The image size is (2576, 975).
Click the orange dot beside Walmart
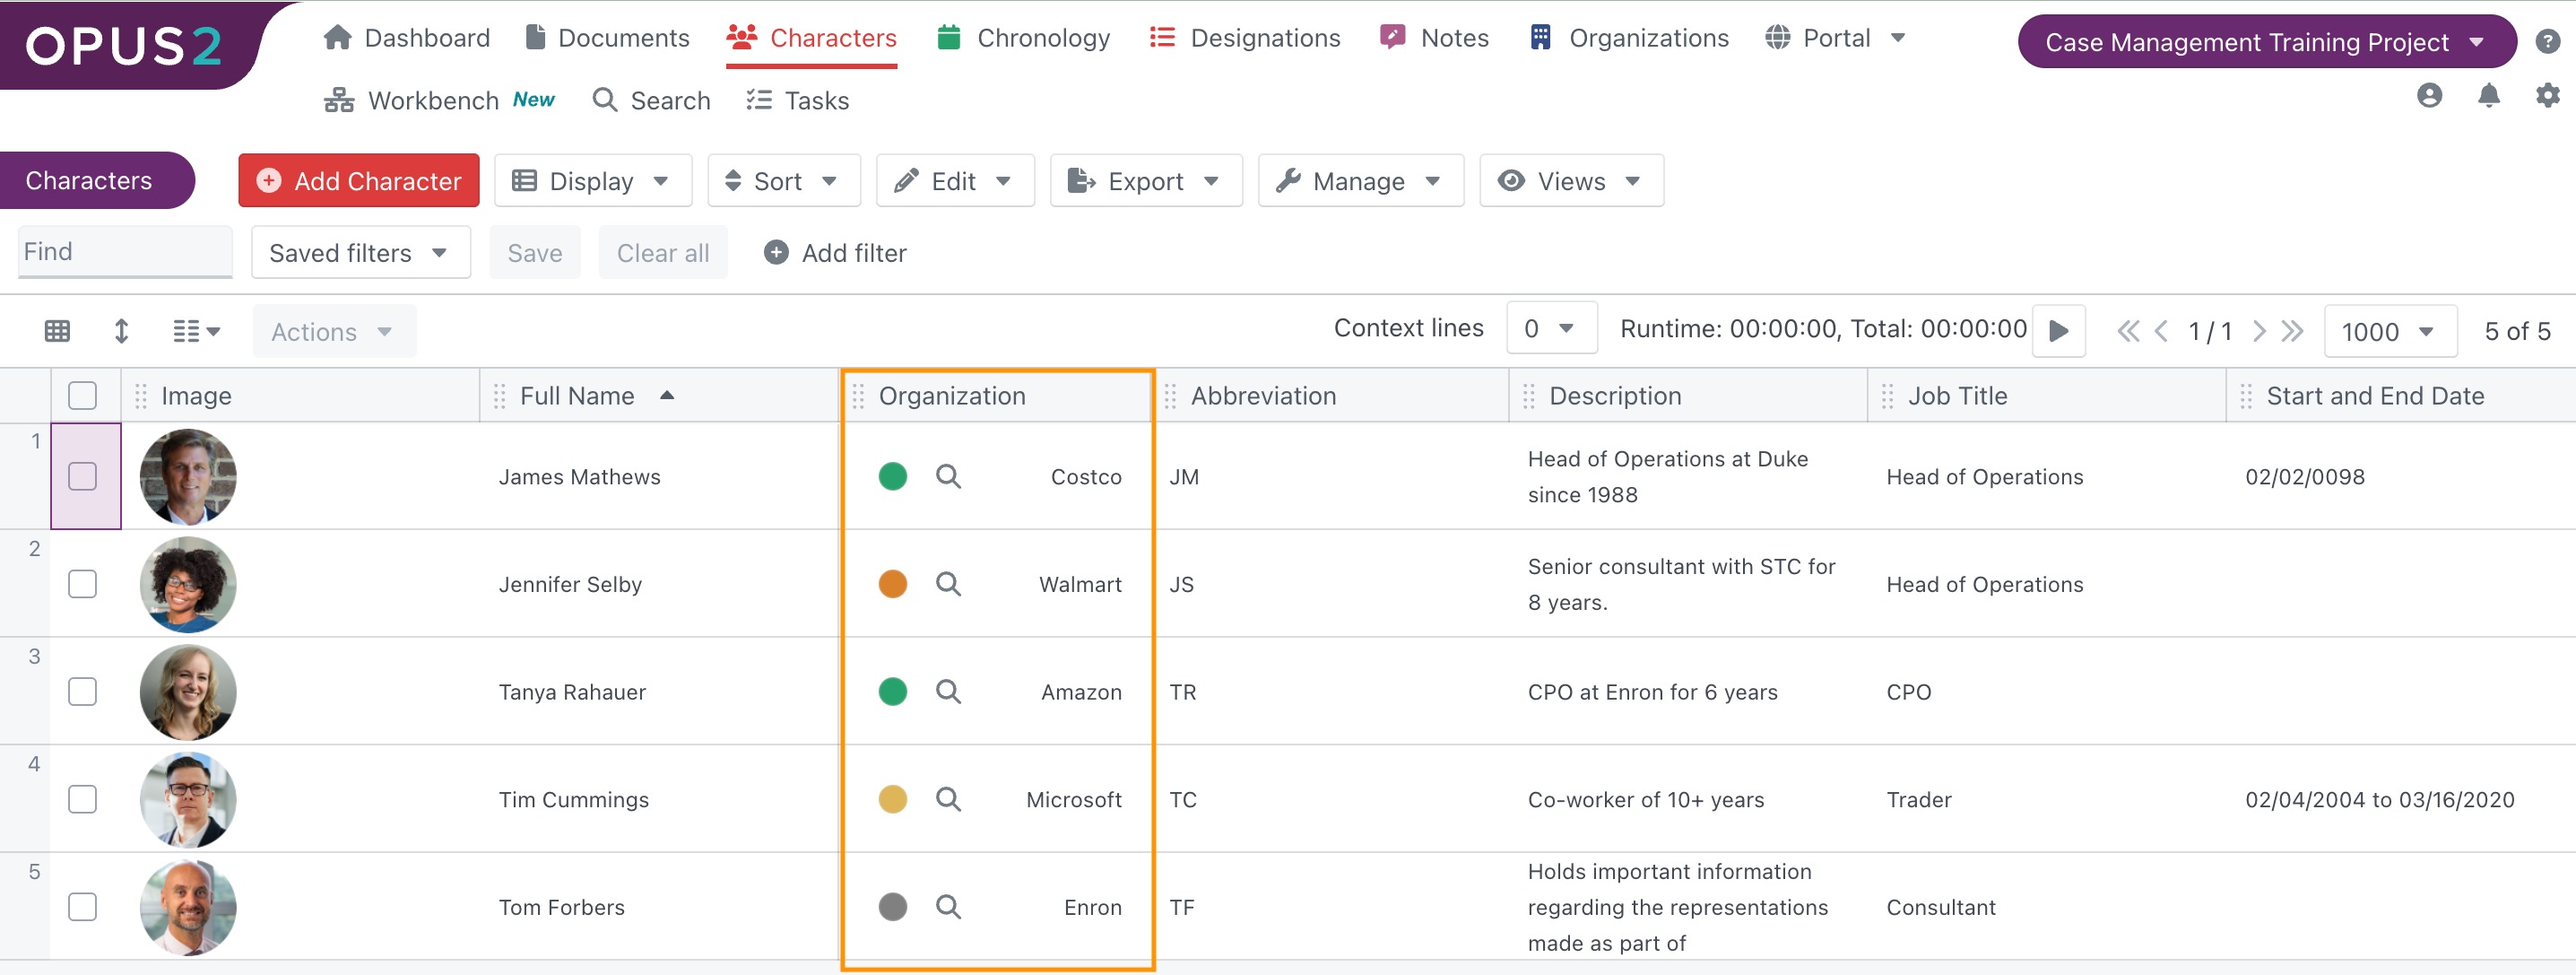(x=893, y=584)
